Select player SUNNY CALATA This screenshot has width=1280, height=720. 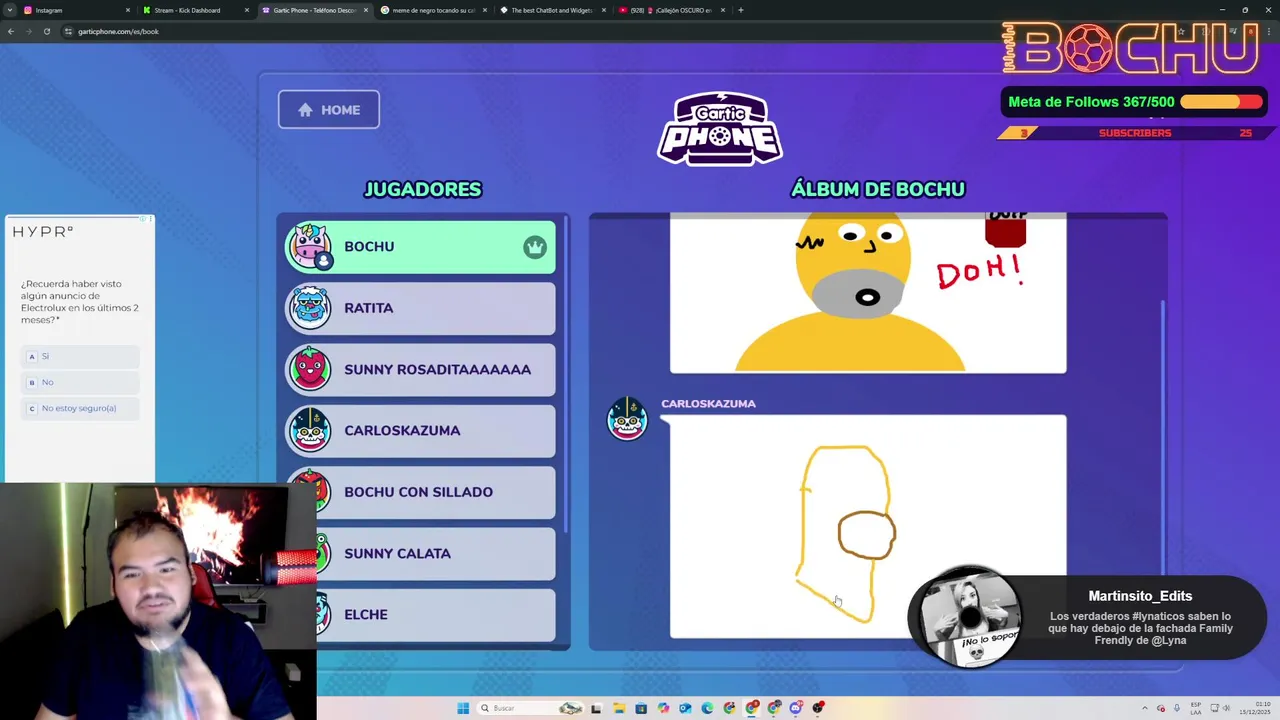[420, 553]
